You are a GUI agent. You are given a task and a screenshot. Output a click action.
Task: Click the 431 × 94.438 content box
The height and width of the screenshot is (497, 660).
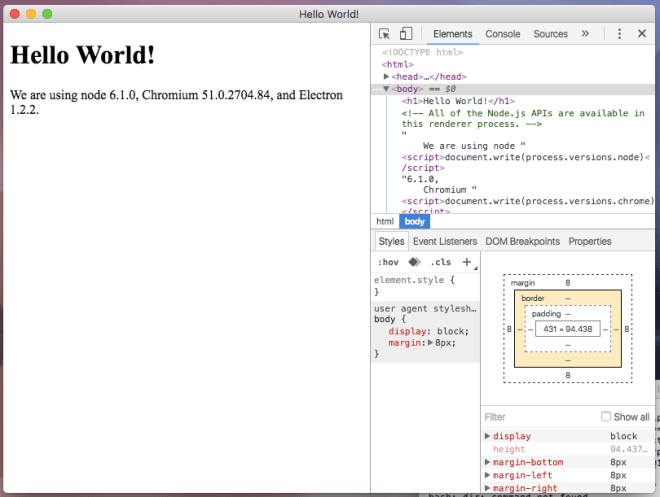point(567,329)
